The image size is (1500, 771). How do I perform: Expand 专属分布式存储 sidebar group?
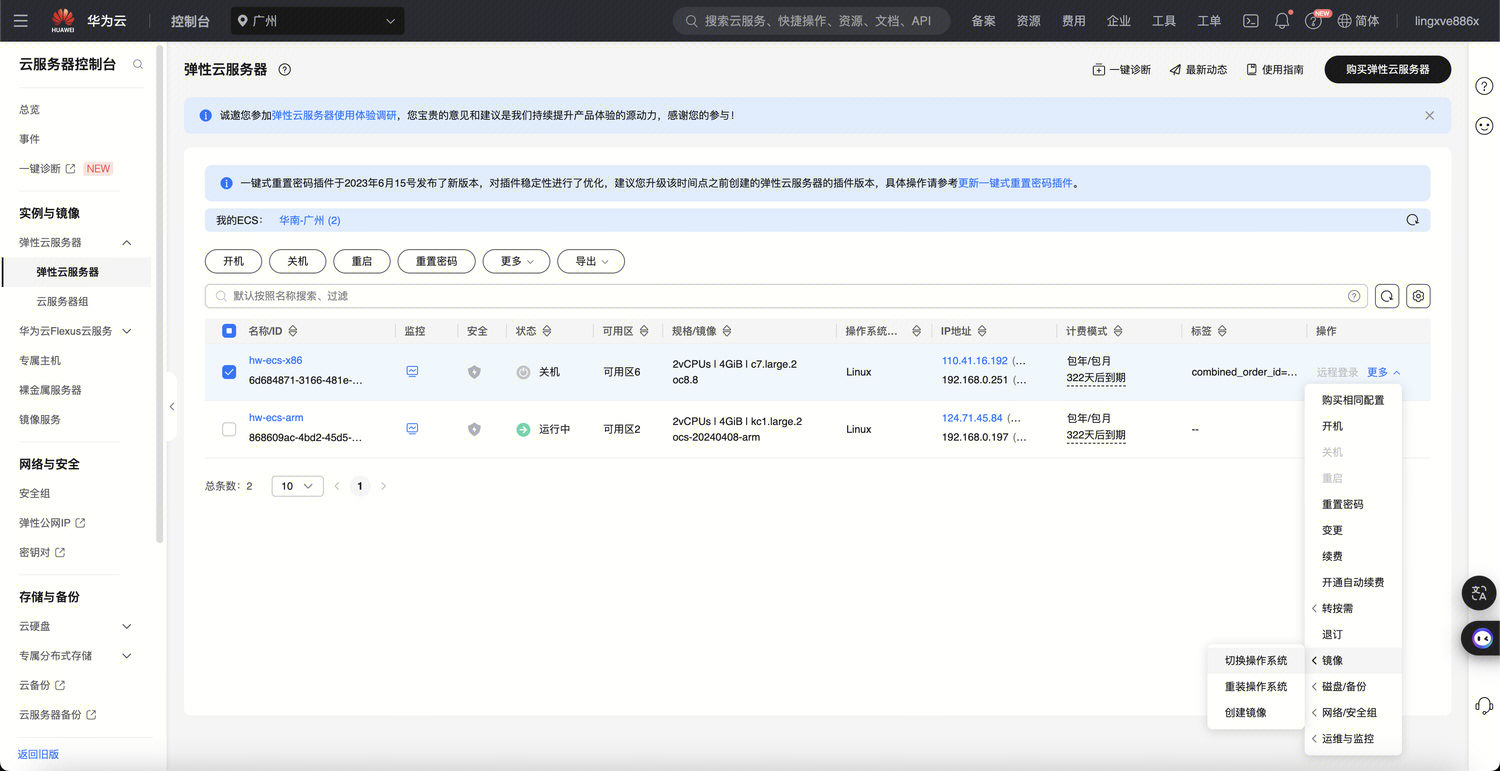click(x=126, y=656)
